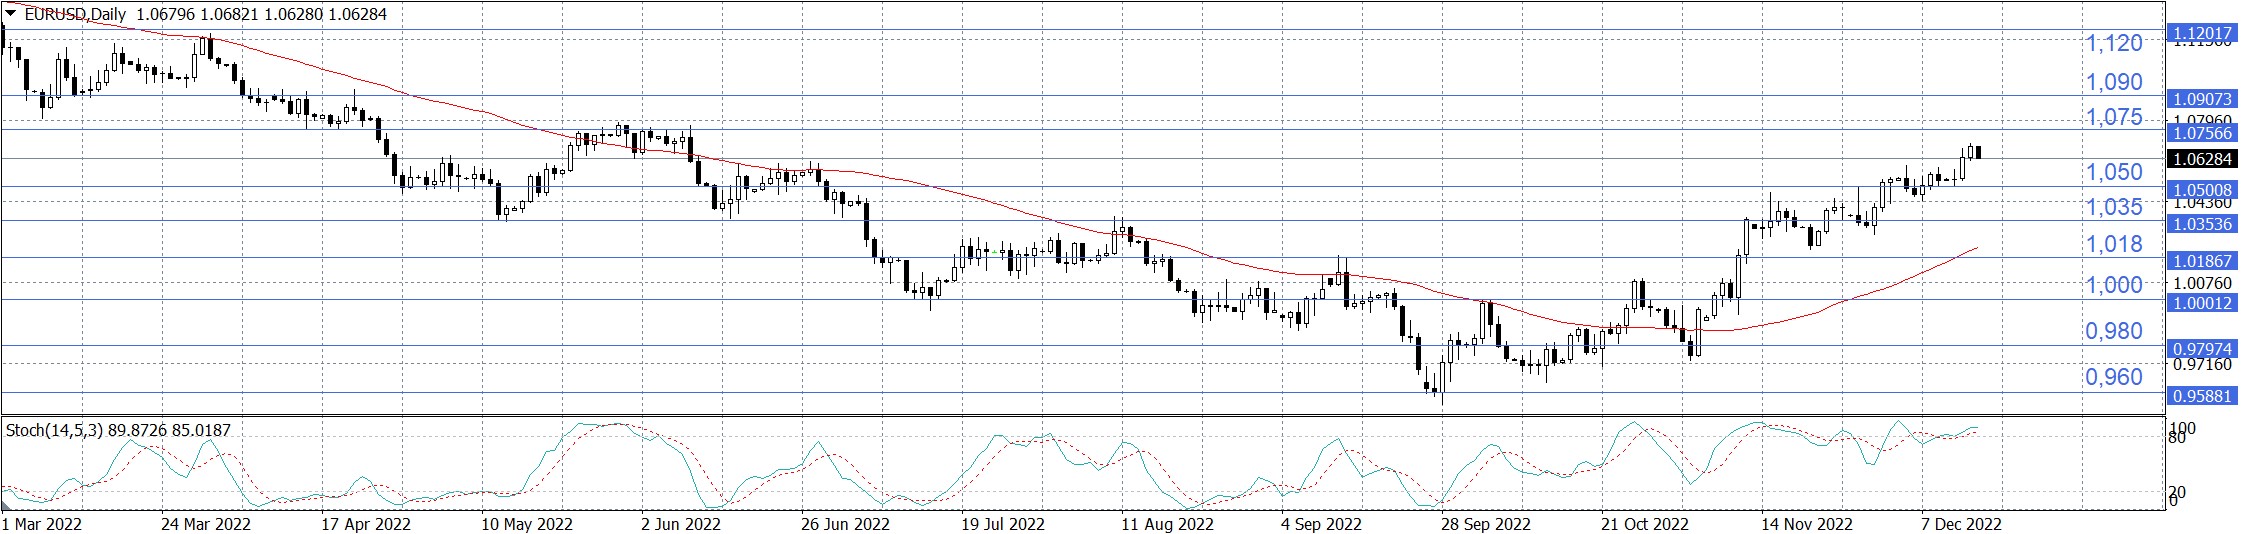Select the blue 1,000 text annotation
Image resolution: width=2243 pixels, height=534 pixels.
click(x=2113, y=285)
